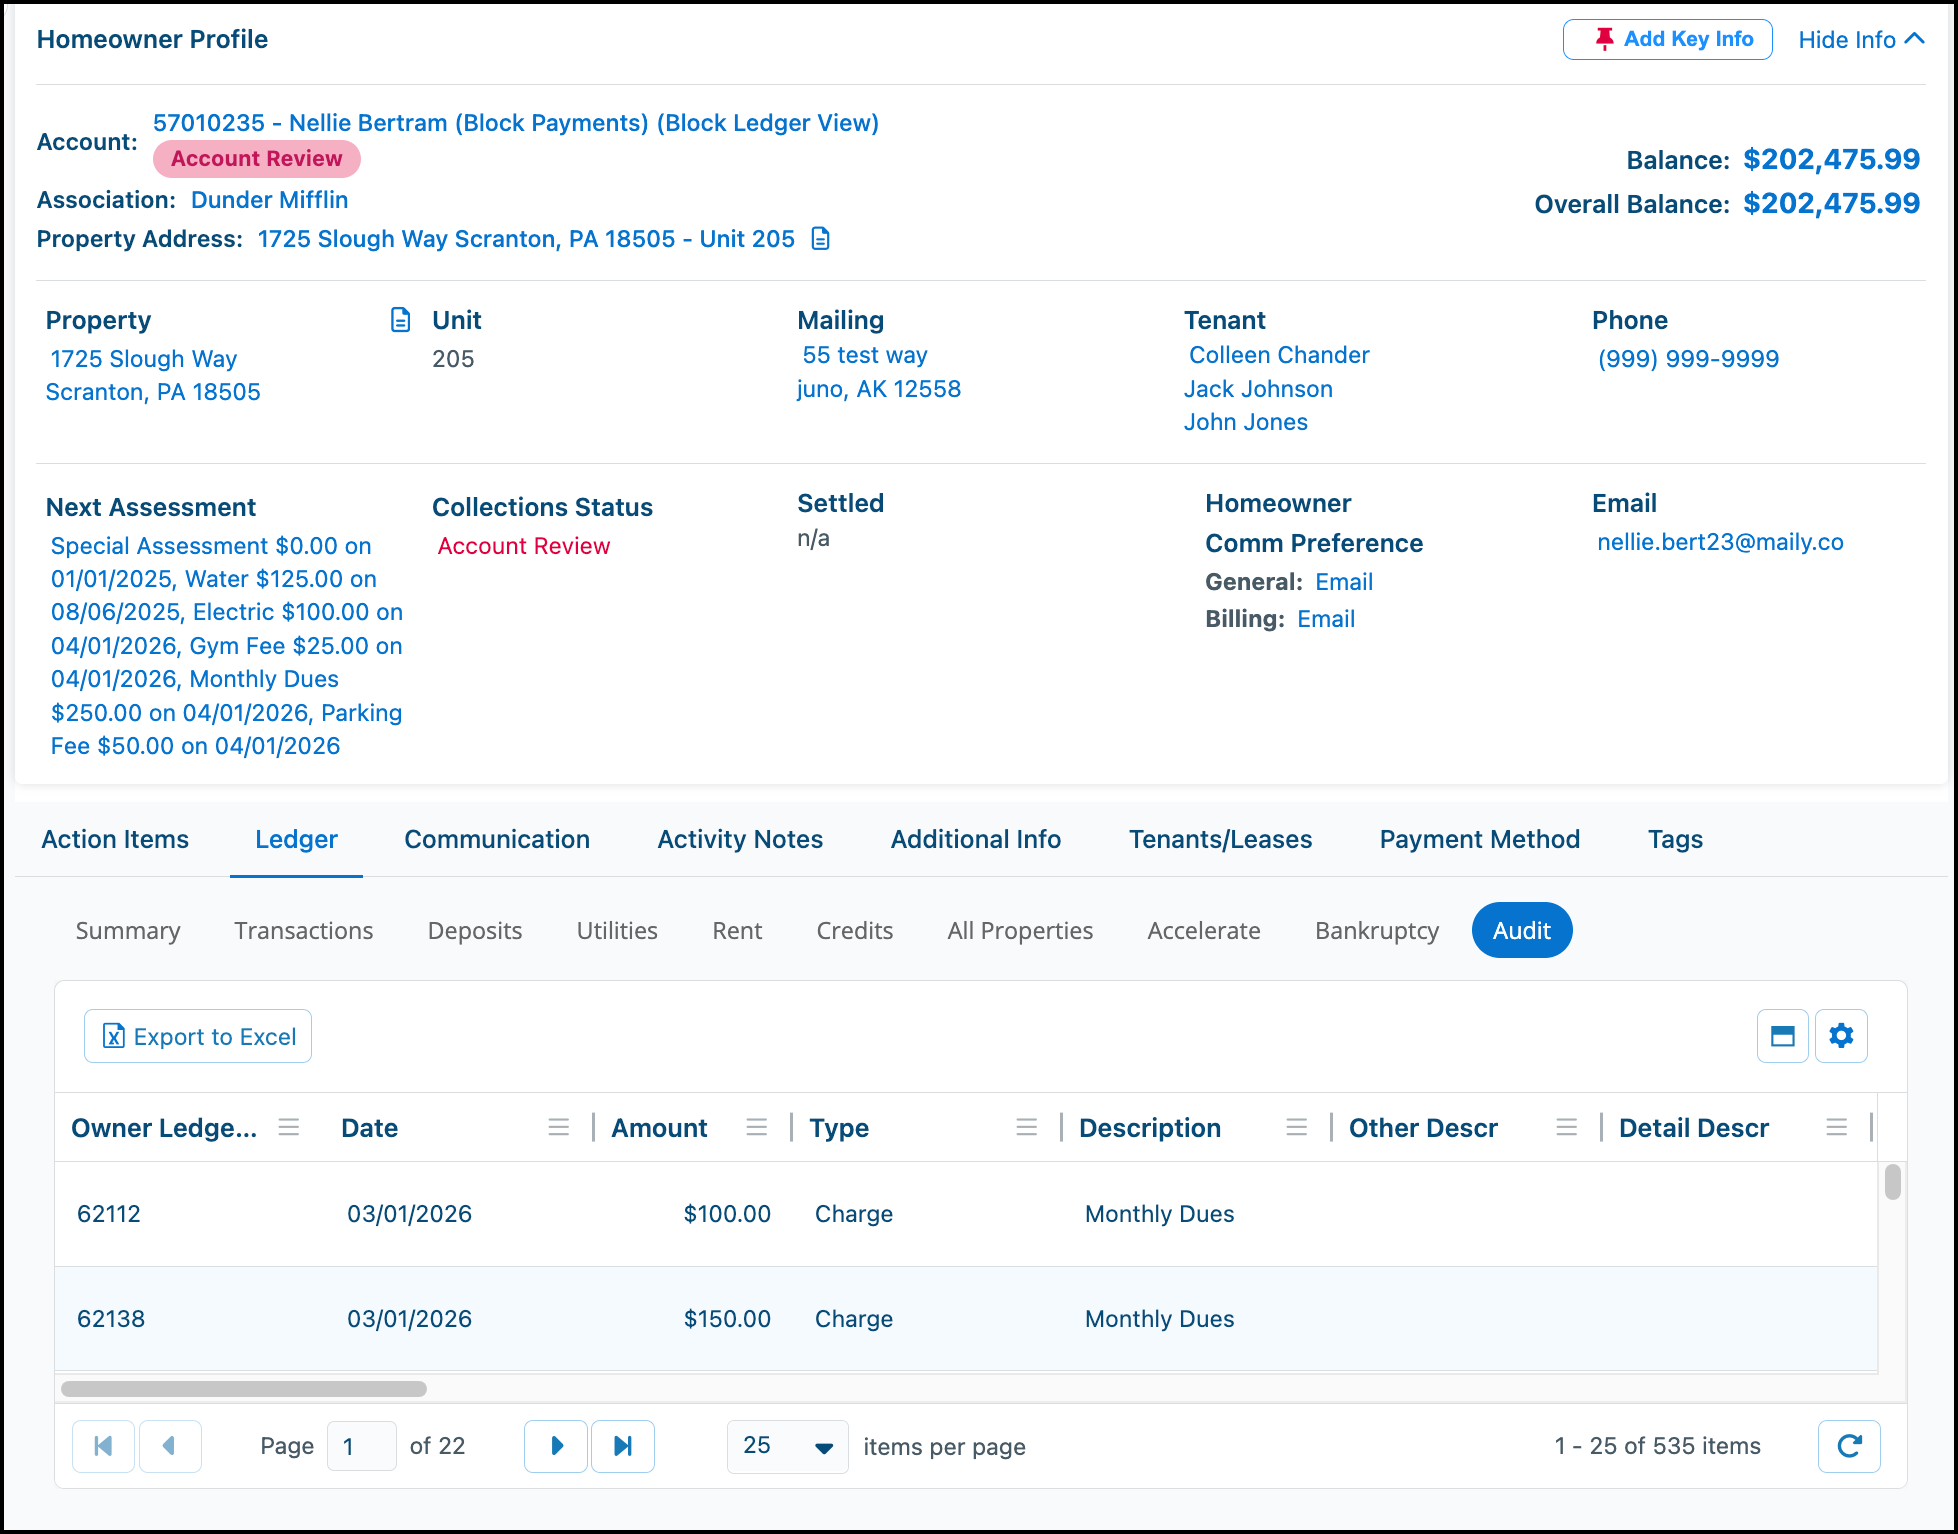This screenshot has height=1534, width=1958.
Task: Go to the next page arrow
Action: point(556,1446)
